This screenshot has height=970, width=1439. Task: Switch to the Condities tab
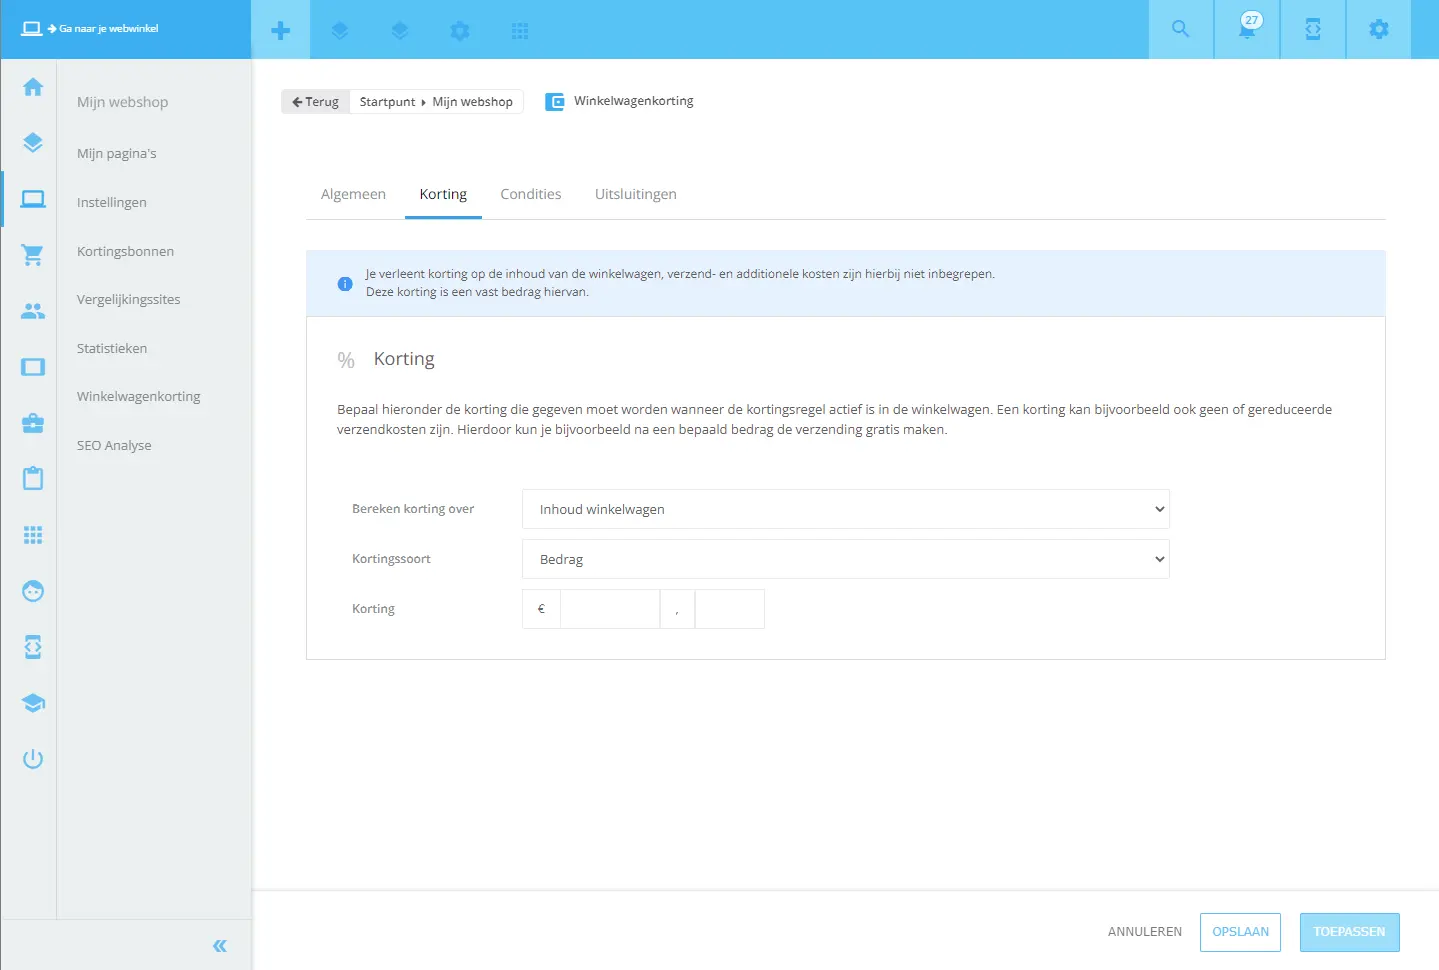(x=531, y=194)
